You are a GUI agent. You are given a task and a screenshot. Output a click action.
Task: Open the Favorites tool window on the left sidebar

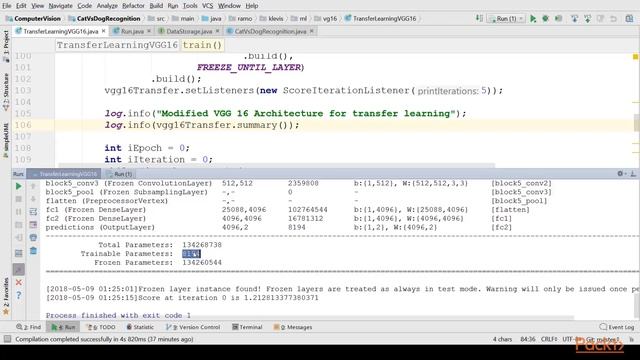6,296
